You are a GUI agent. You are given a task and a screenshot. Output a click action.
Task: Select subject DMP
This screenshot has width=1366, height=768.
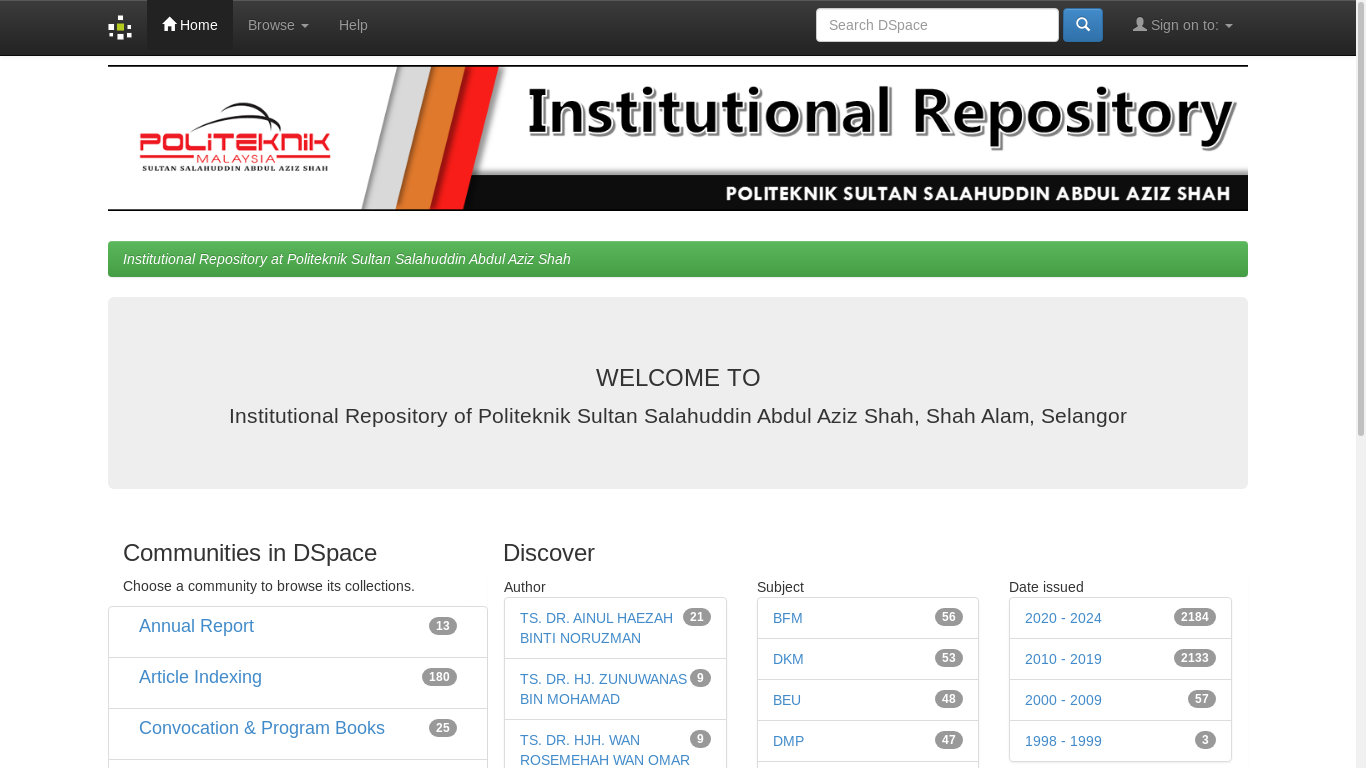coord(788,741)
